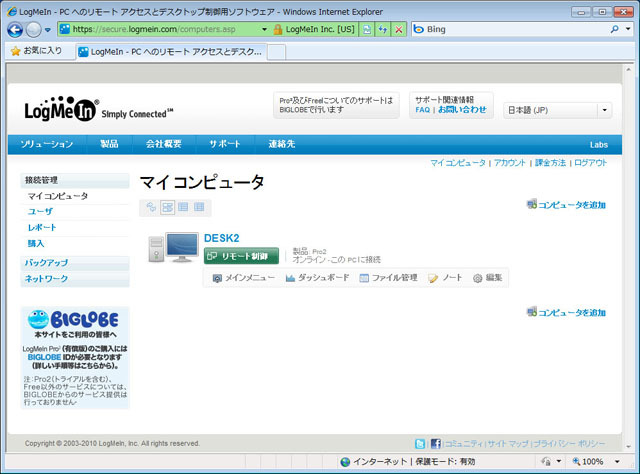Click the ログアウト logout link
640x474 pixels.
coord(591,163)
